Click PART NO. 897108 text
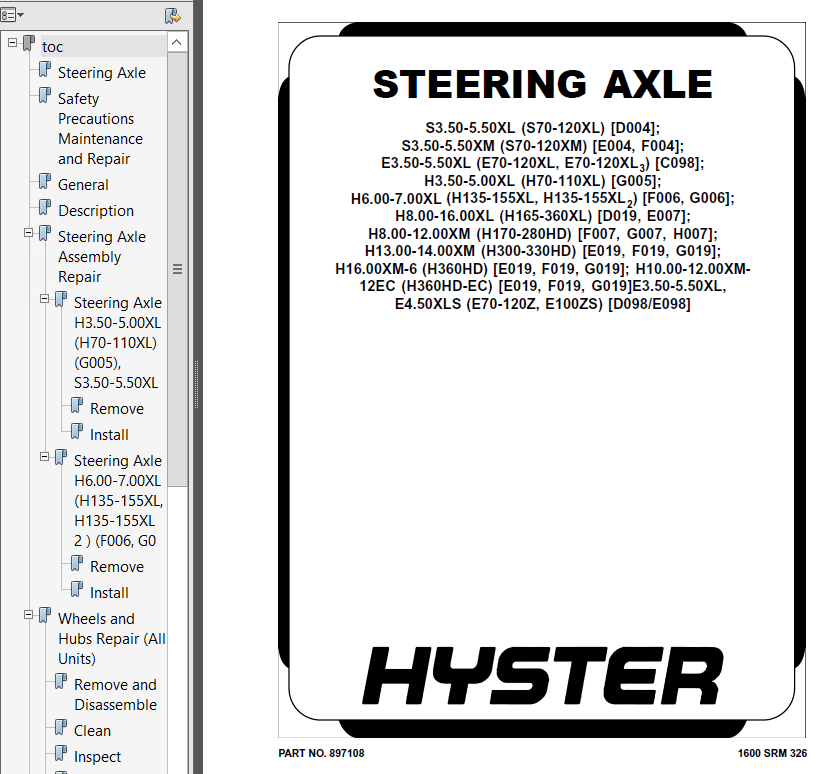840x774 pixels. coord(321,754)
